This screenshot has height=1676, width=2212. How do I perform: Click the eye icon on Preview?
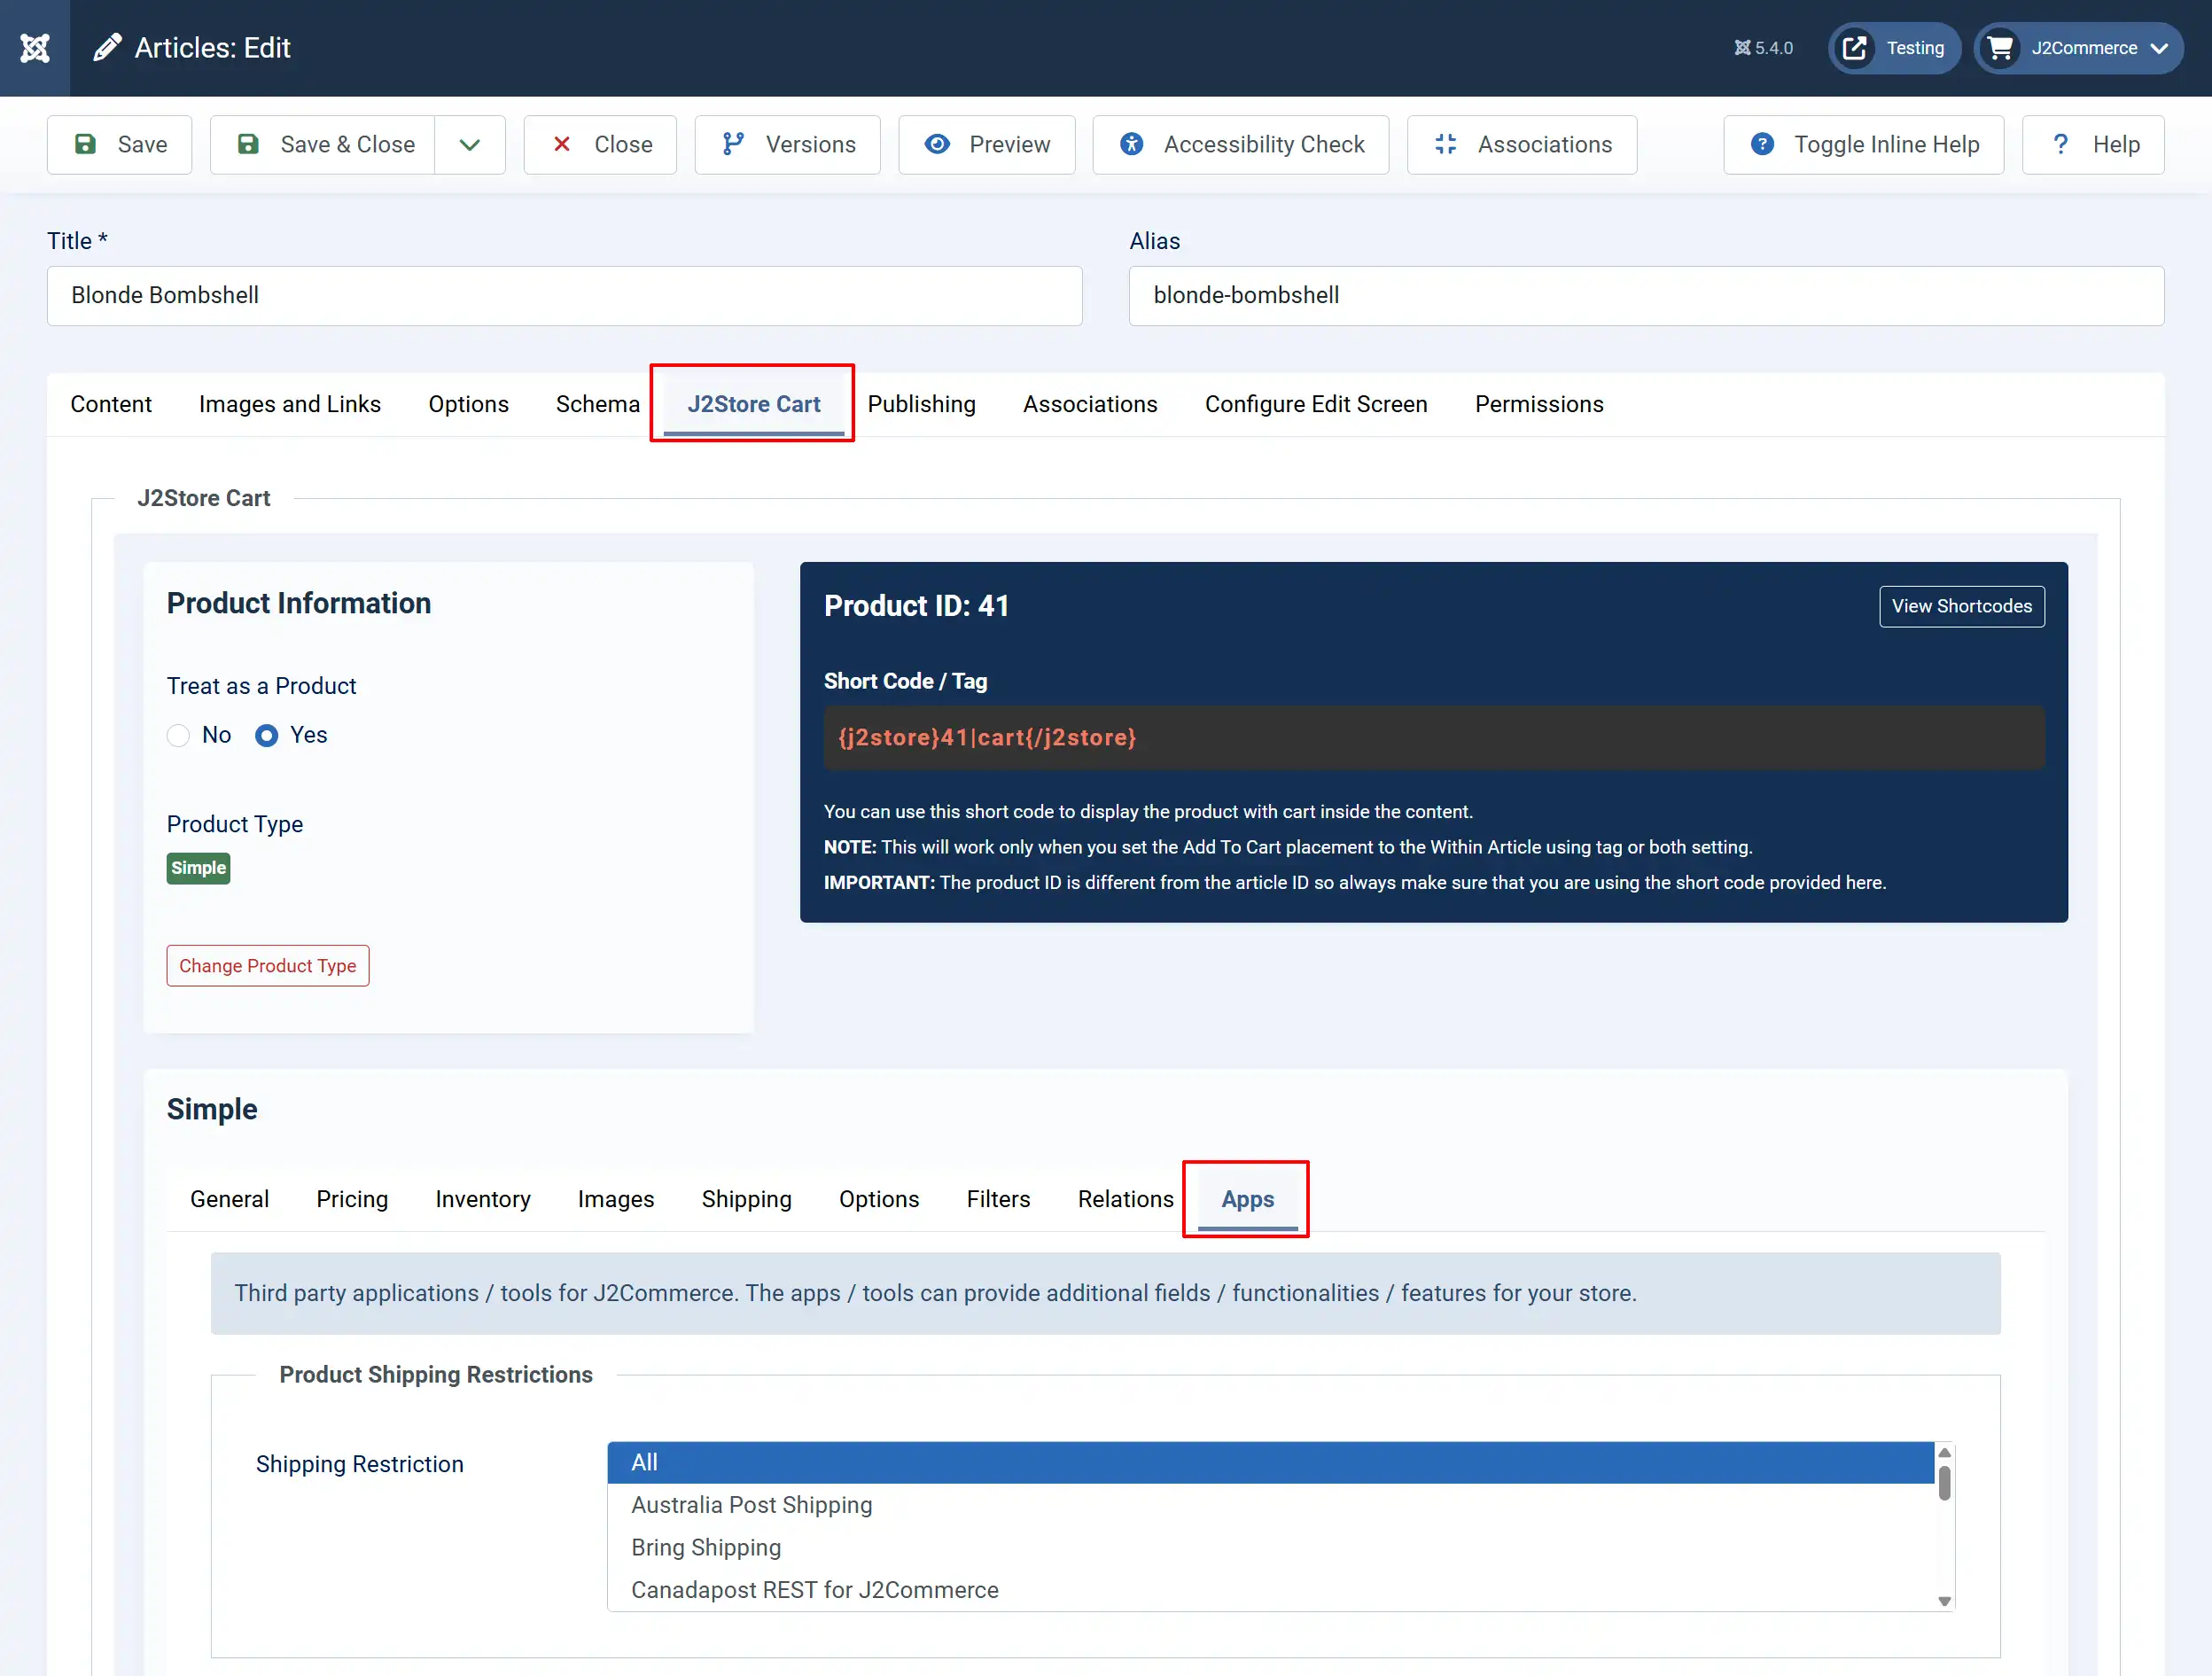937,144
